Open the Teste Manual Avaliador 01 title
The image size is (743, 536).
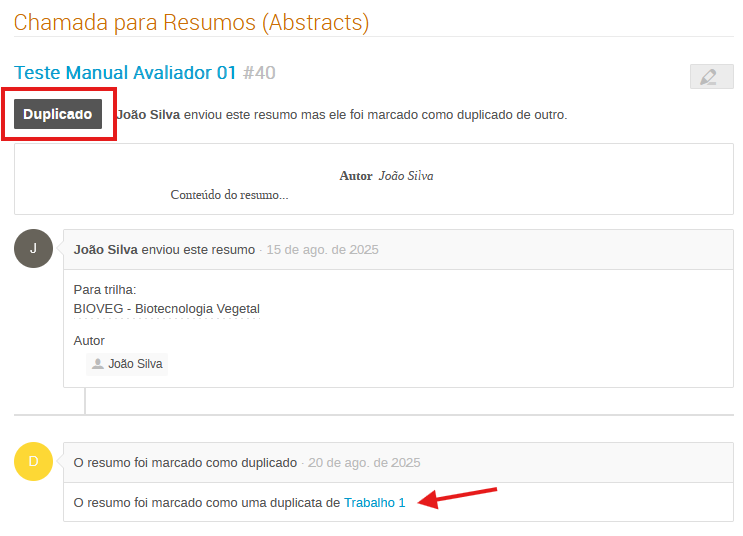click(125, 73)
